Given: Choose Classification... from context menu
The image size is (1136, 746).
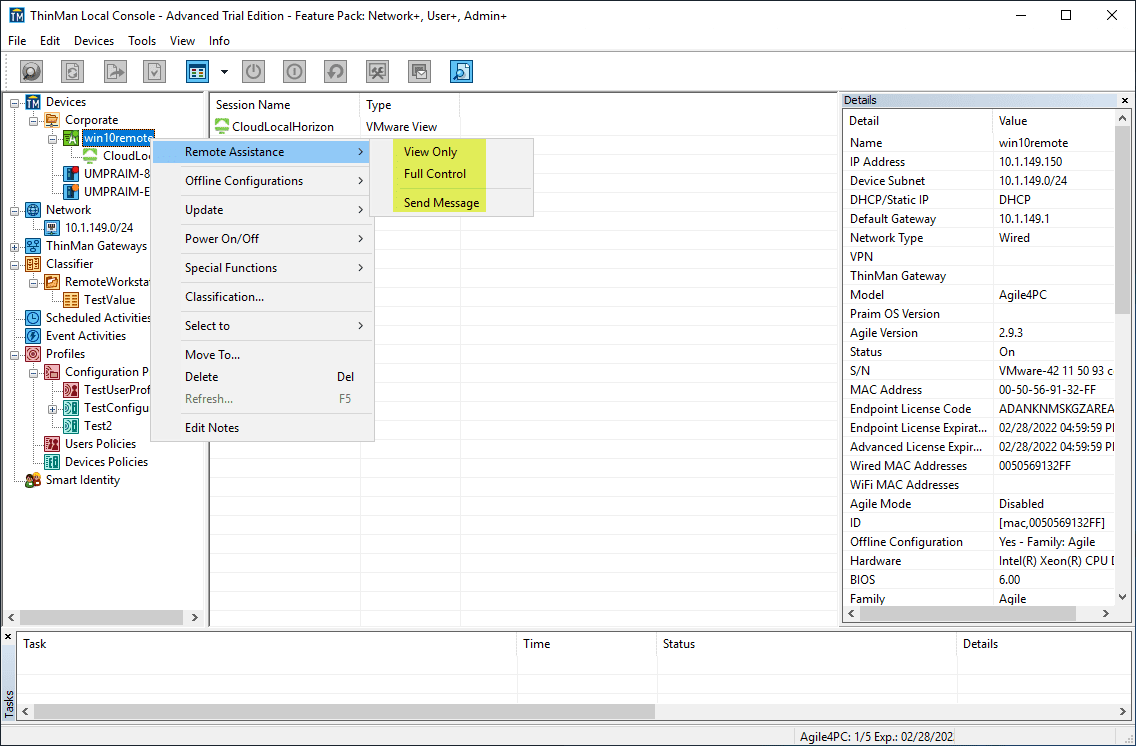Looking at the screenshot, I should 262,297.
